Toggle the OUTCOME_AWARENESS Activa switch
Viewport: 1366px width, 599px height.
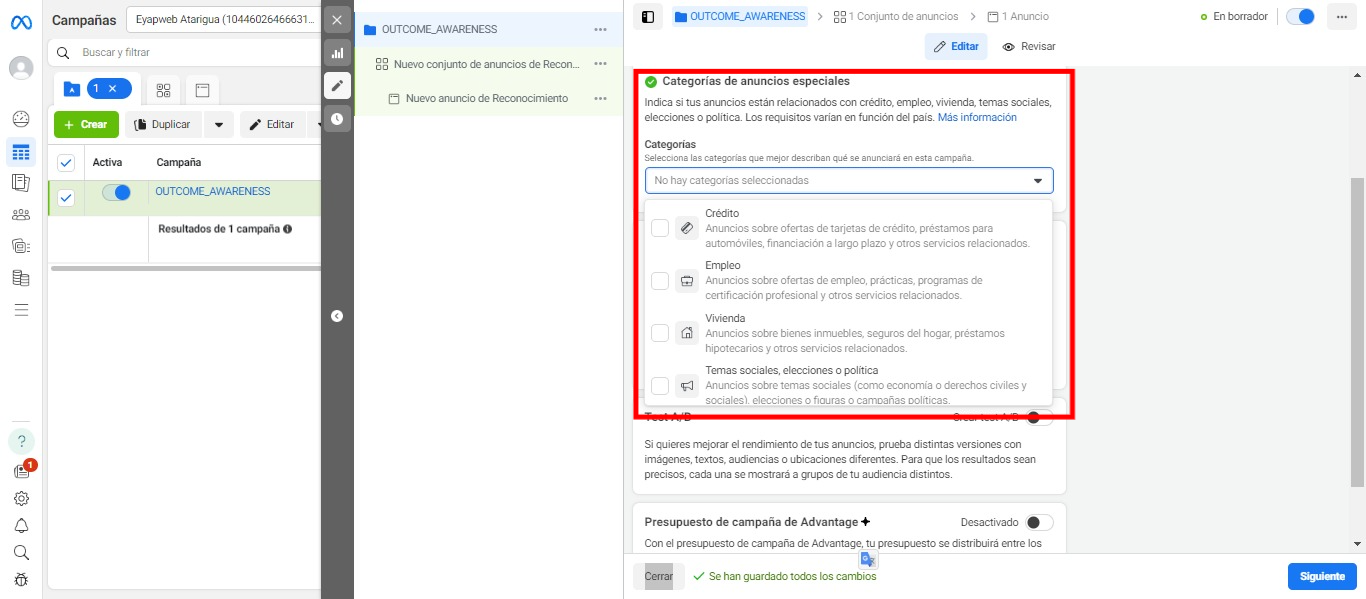coord(116,193)
